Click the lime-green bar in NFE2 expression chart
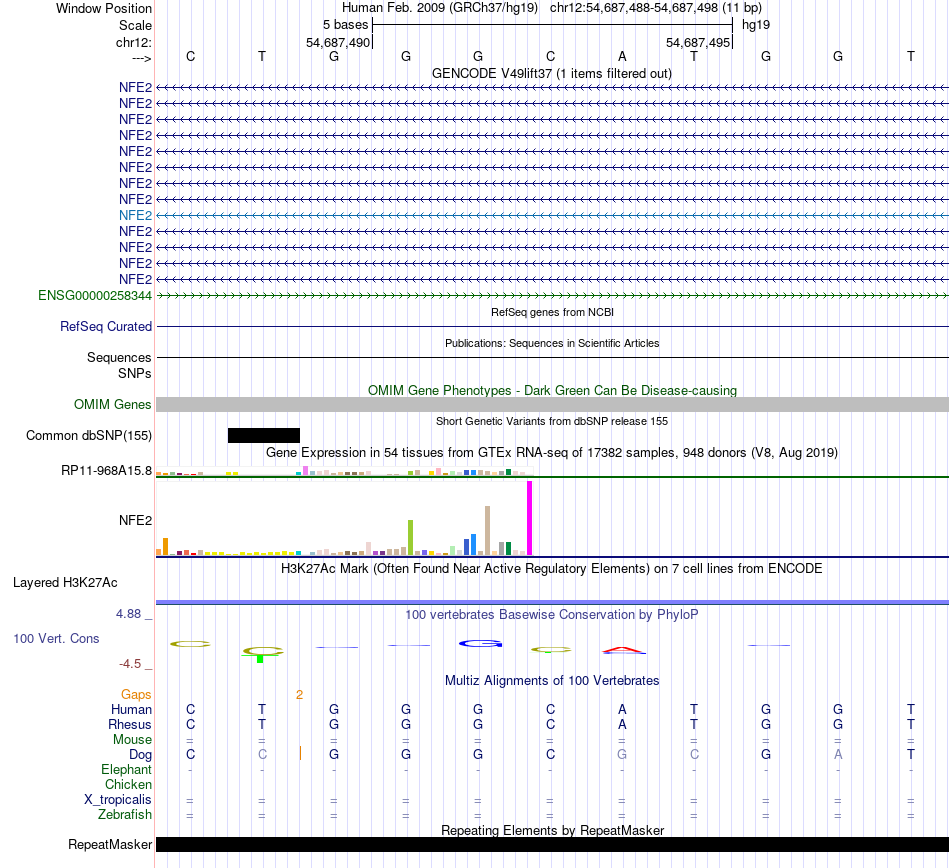The width and height of the screenshot is (950, 868). pos(410,537)
